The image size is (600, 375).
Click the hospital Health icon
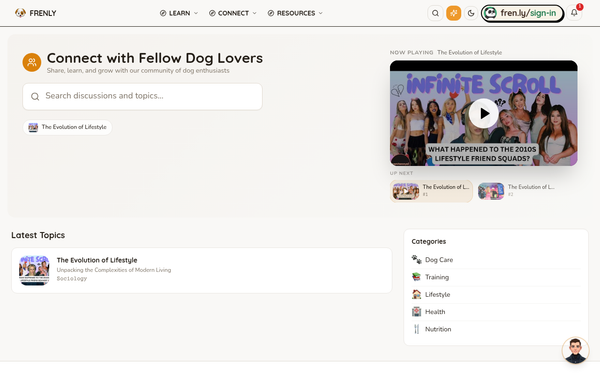[416, 311]
